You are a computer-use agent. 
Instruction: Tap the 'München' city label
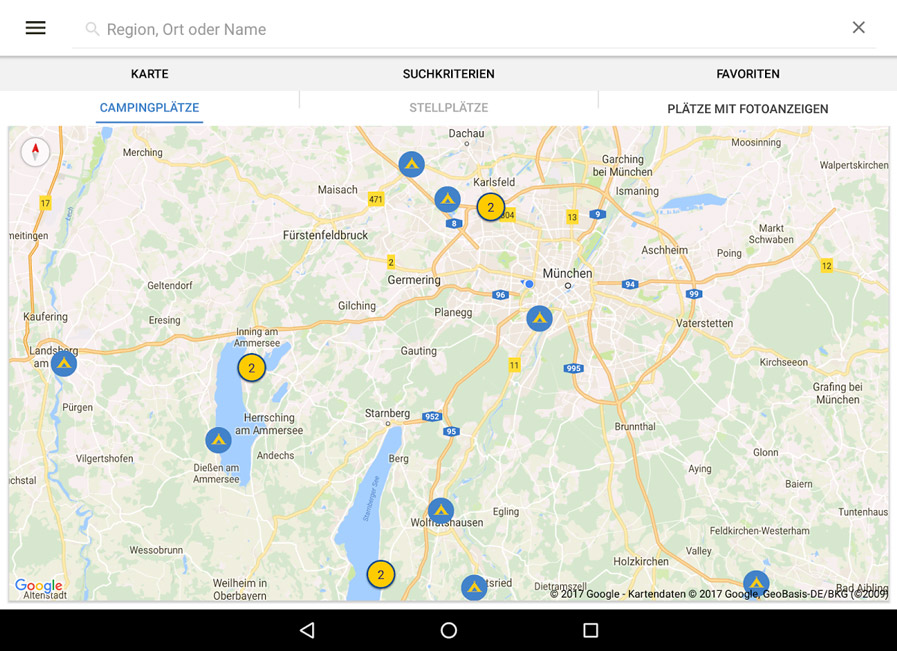point(567,273)
